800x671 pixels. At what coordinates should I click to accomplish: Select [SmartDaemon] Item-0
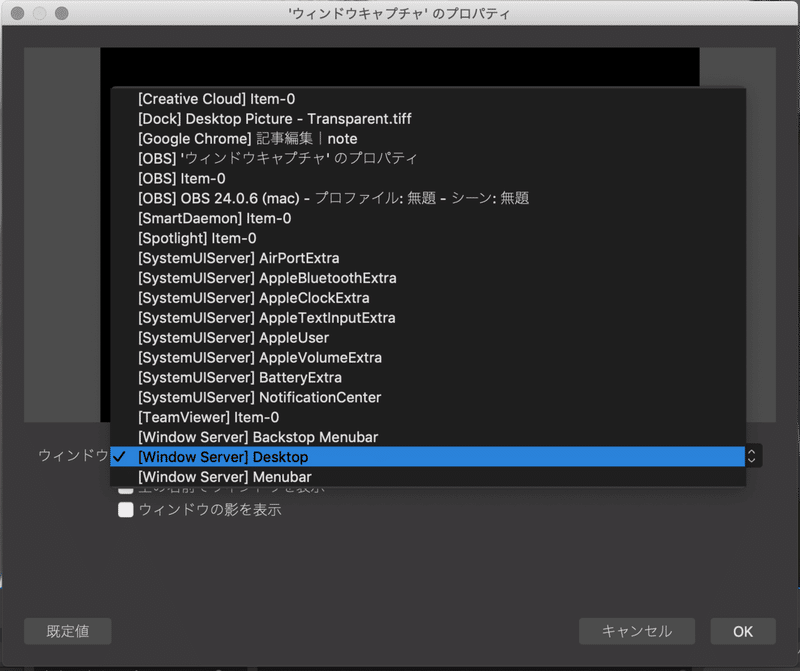pyautogui.click(x=428, y=218)
